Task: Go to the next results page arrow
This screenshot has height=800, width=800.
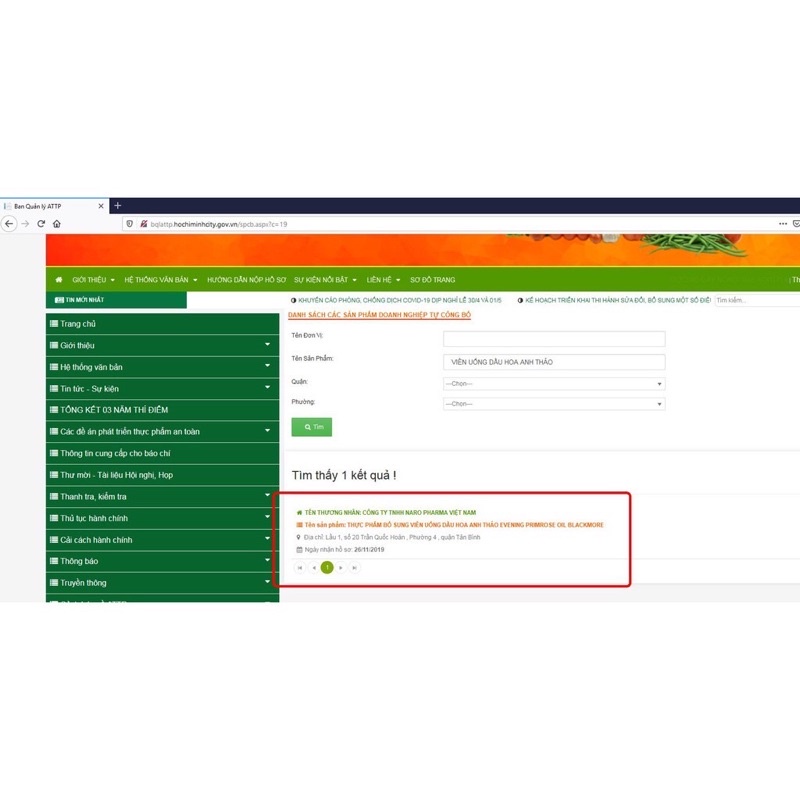Action: [341, 567]
